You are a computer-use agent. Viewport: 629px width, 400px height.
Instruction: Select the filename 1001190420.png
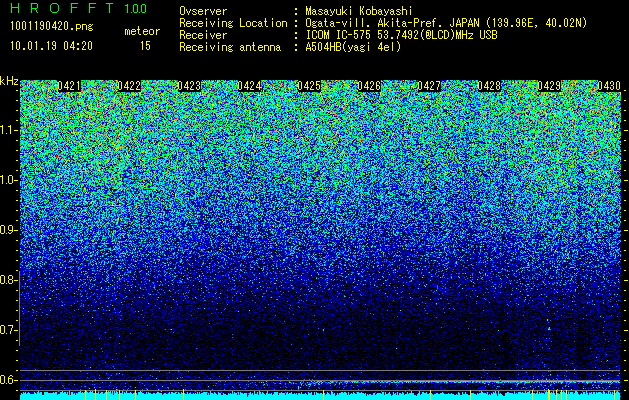(x=52, y=27)
